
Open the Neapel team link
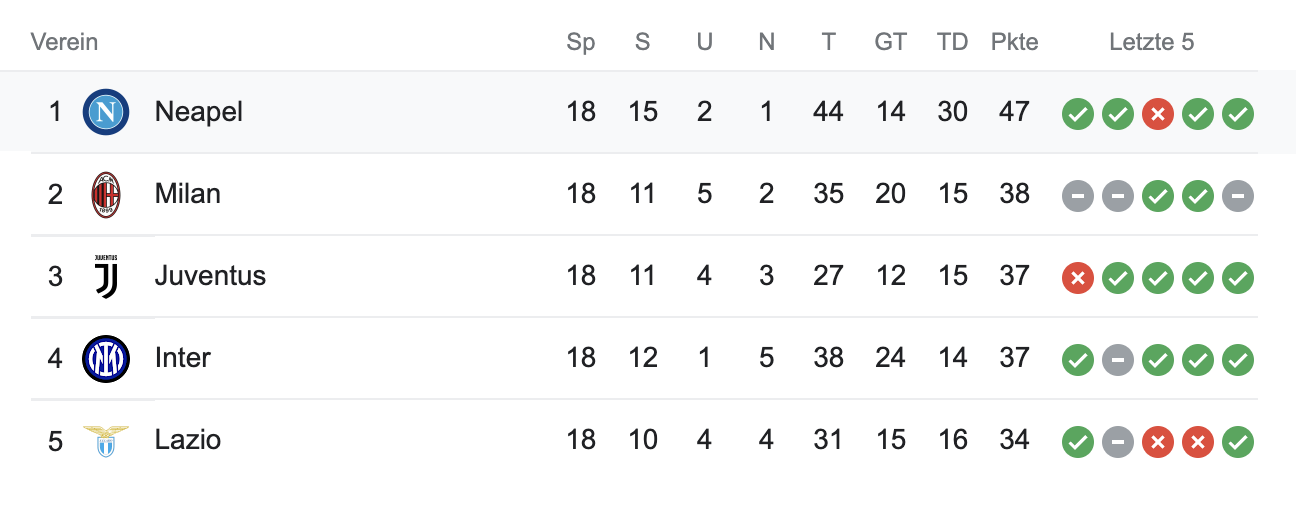198,112
